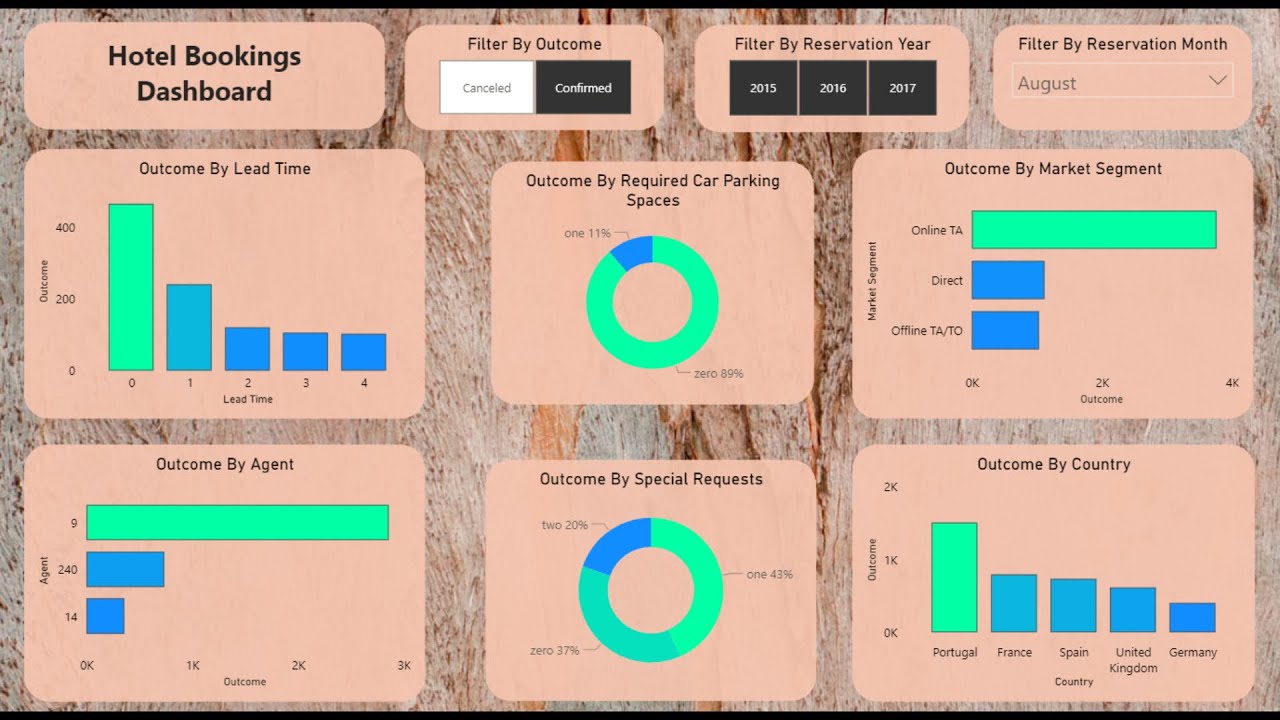Click 'Outcome By Required Car Parking Spaces' title
This screenshot has width=1280, height=720.
click(x=652, y=190)
